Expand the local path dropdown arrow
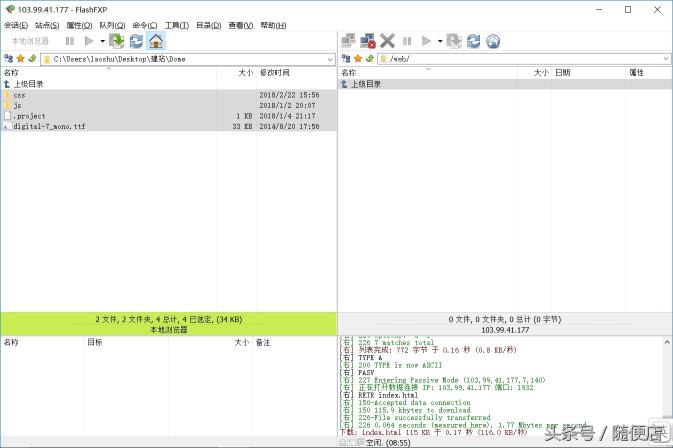The height and width of the screenshot is (448, 673). [330, 59]
